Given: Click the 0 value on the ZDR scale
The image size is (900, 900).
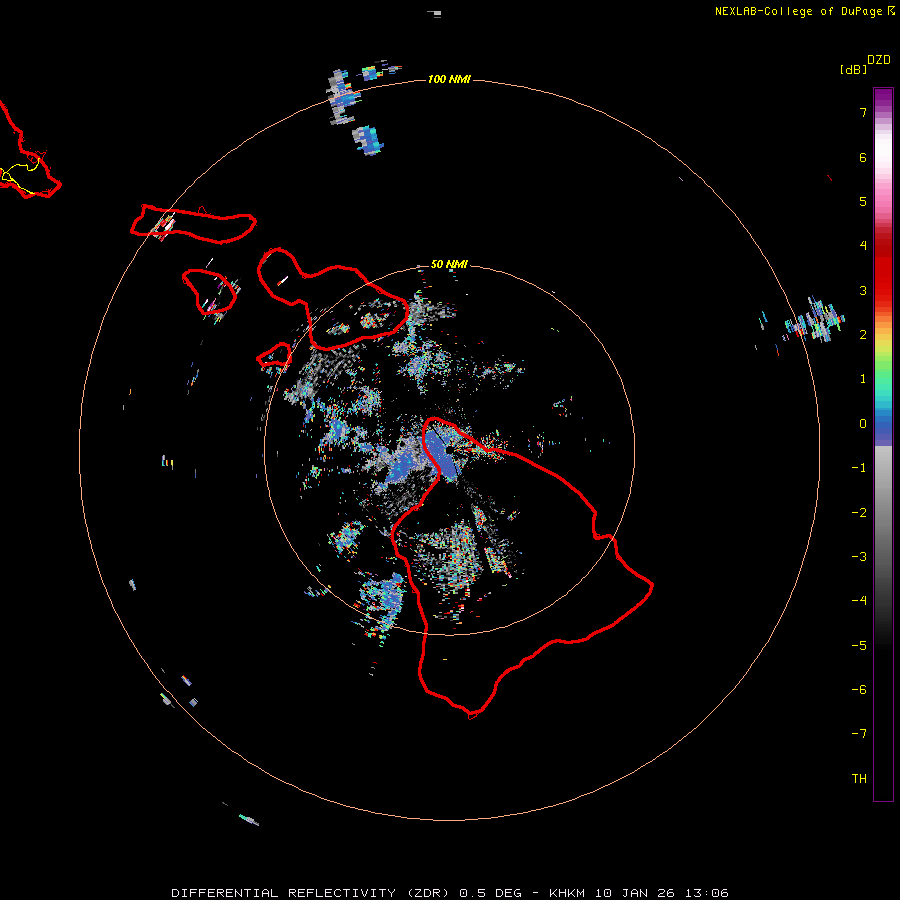Looking at the screenshot, I should click(863, 424).
